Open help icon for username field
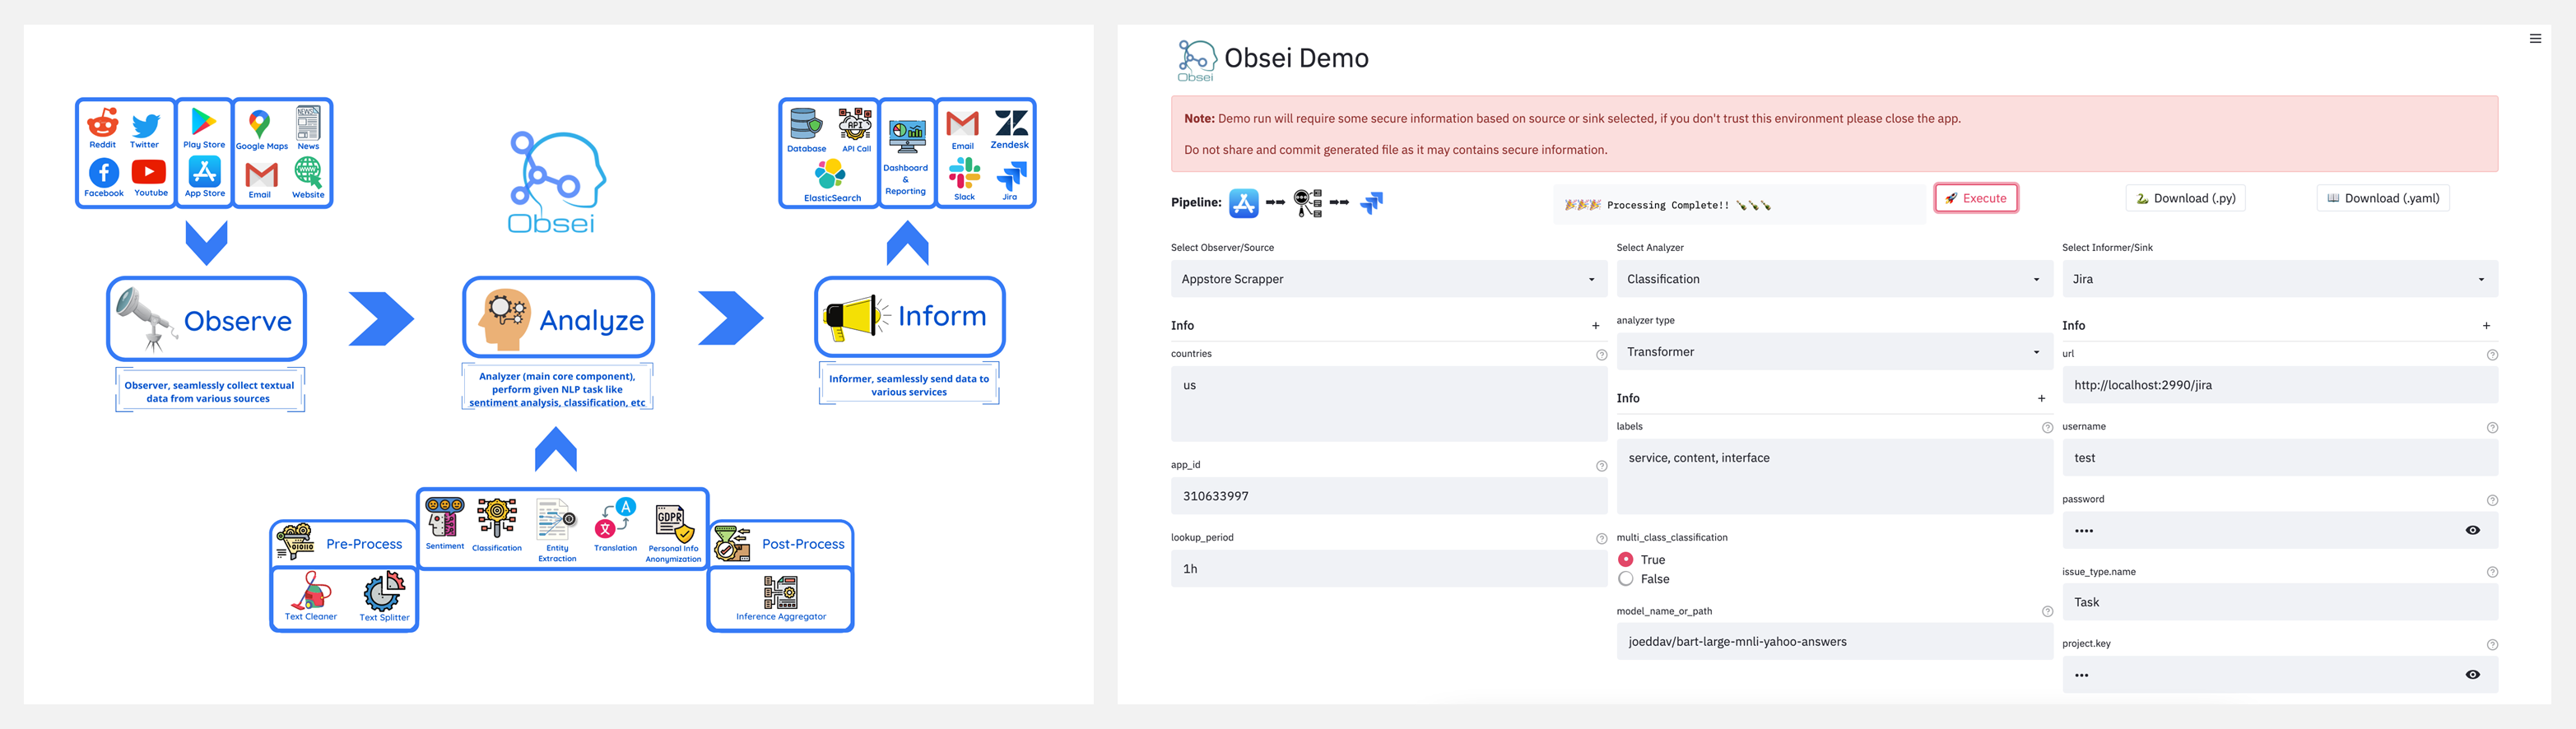 click(x=2492, y=428)
